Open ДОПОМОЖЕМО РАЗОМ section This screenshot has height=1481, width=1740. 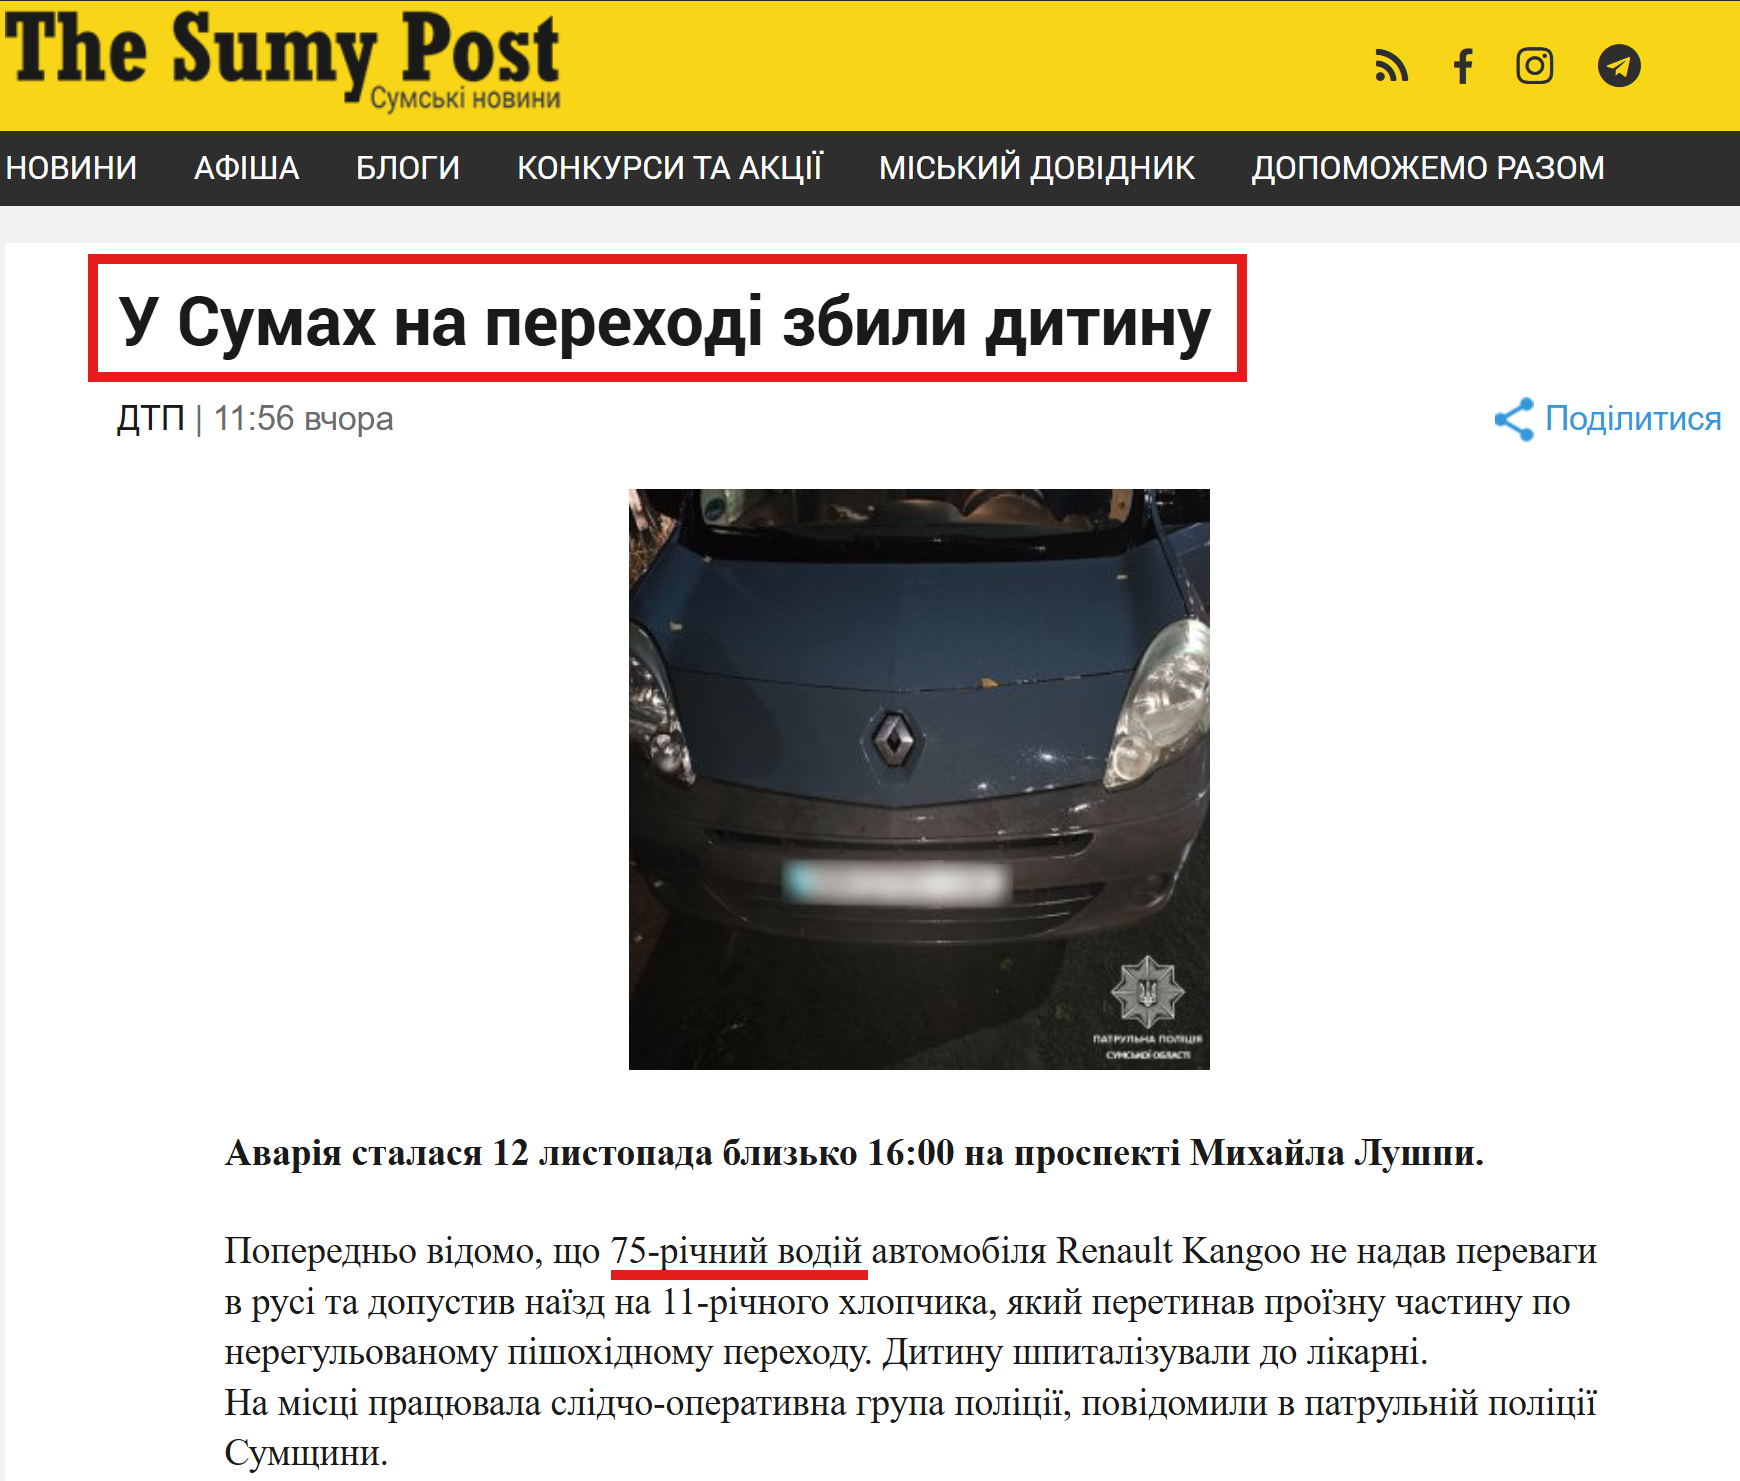click(1428, 168)
